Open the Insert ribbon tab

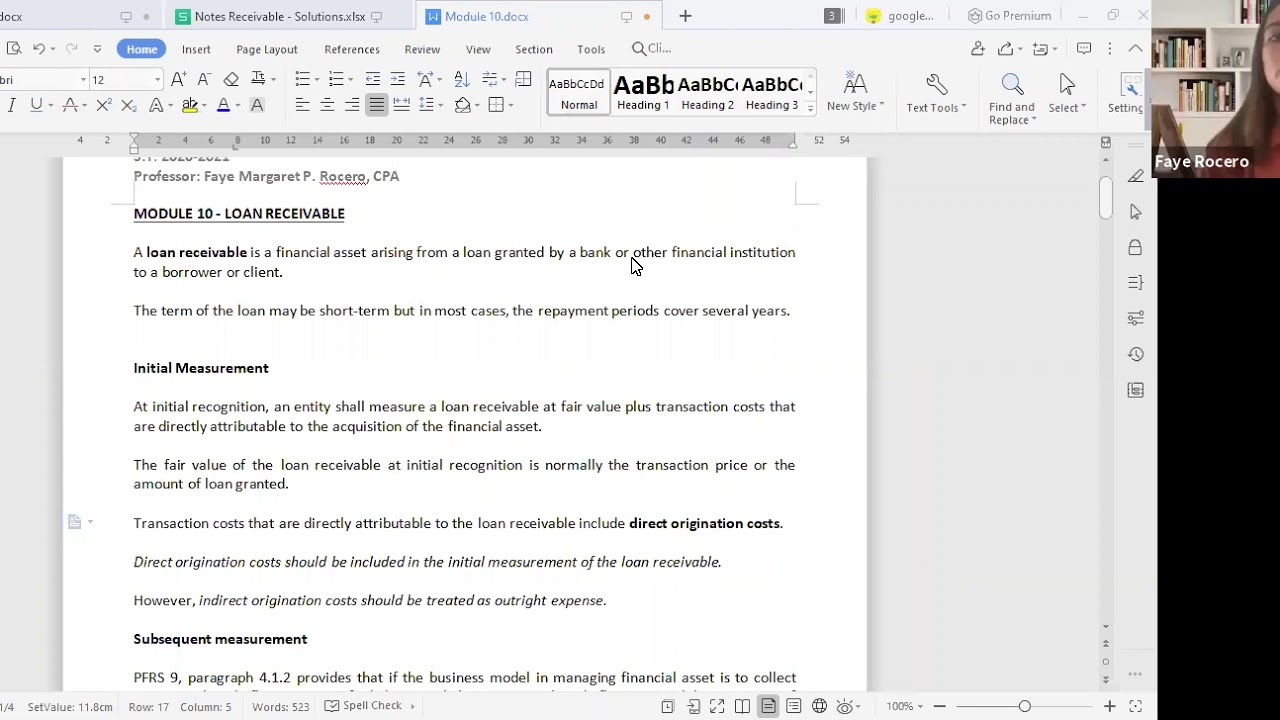click(x=196, y=49)
